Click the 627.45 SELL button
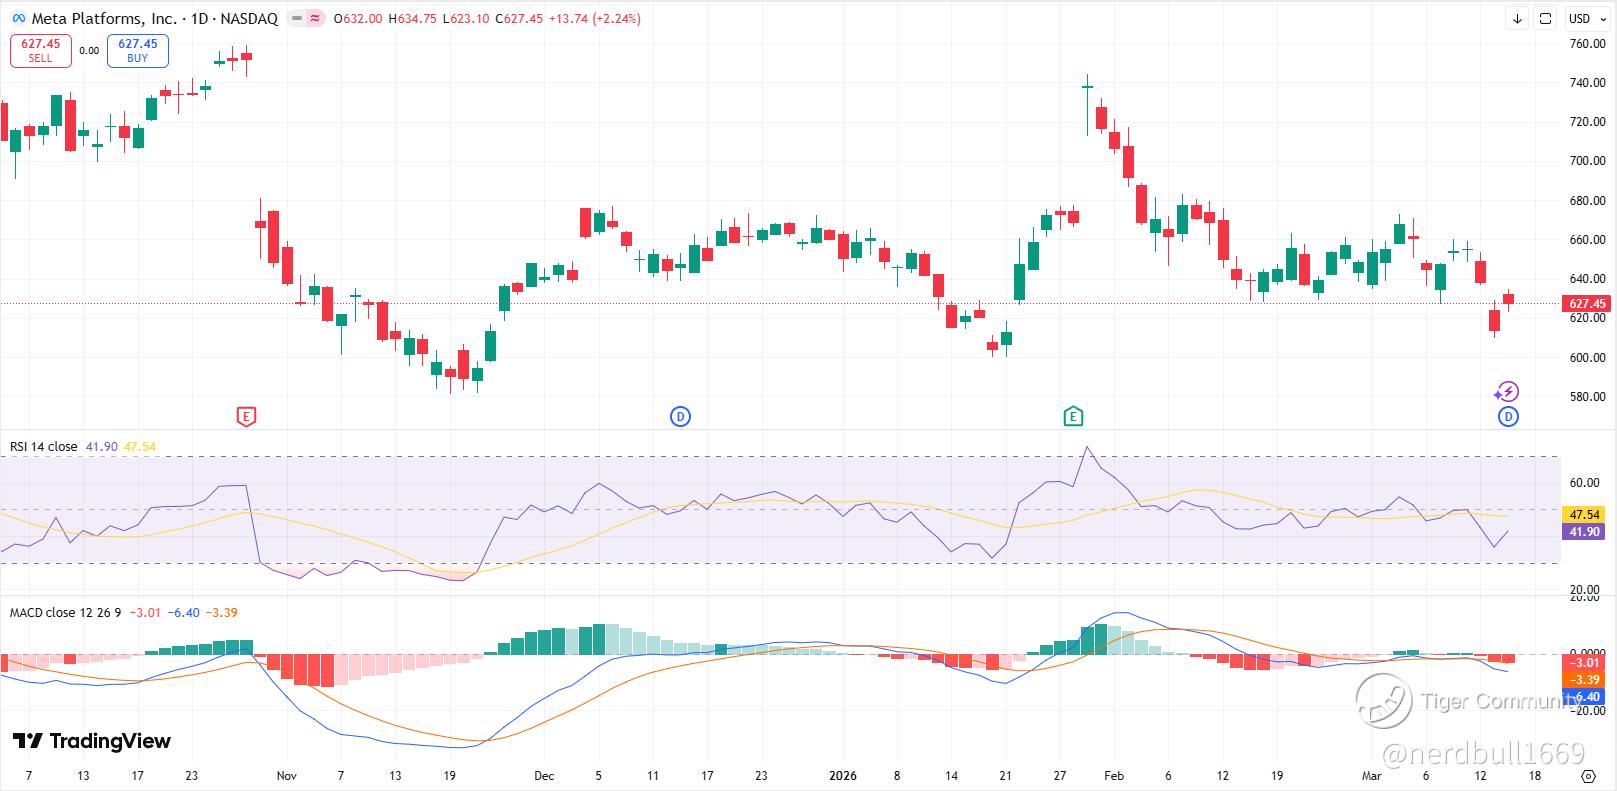1617x791 pixels. 41,51
